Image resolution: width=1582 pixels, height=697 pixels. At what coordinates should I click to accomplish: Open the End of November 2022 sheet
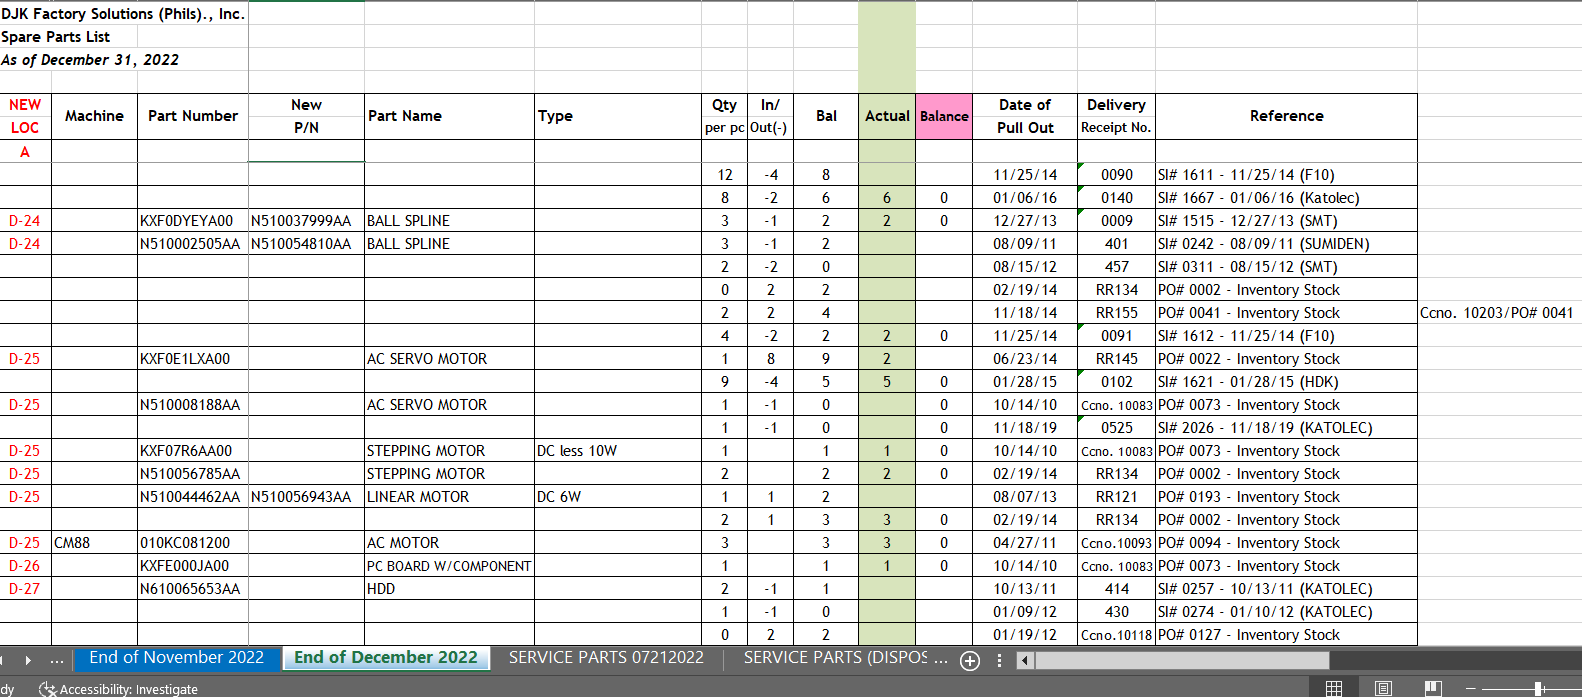tap(176, 658)
